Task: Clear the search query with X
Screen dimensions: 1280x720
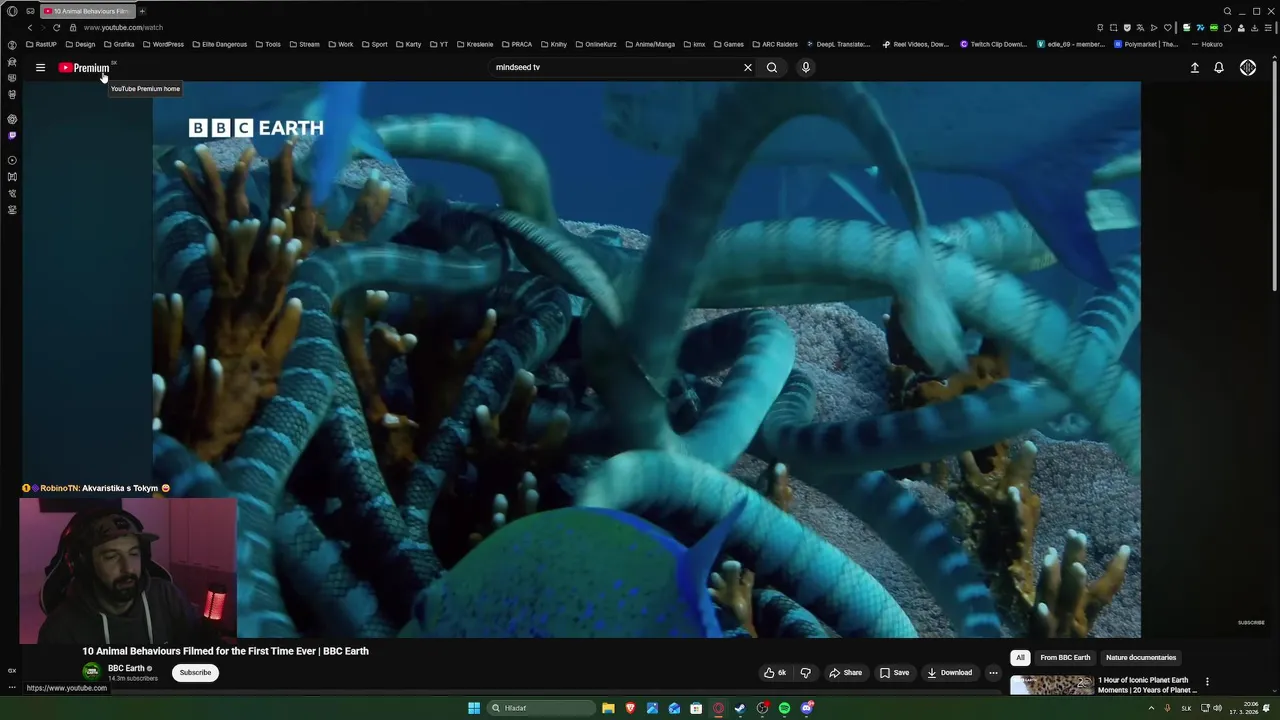Action: pyautogui.click(x=747, y=68)
